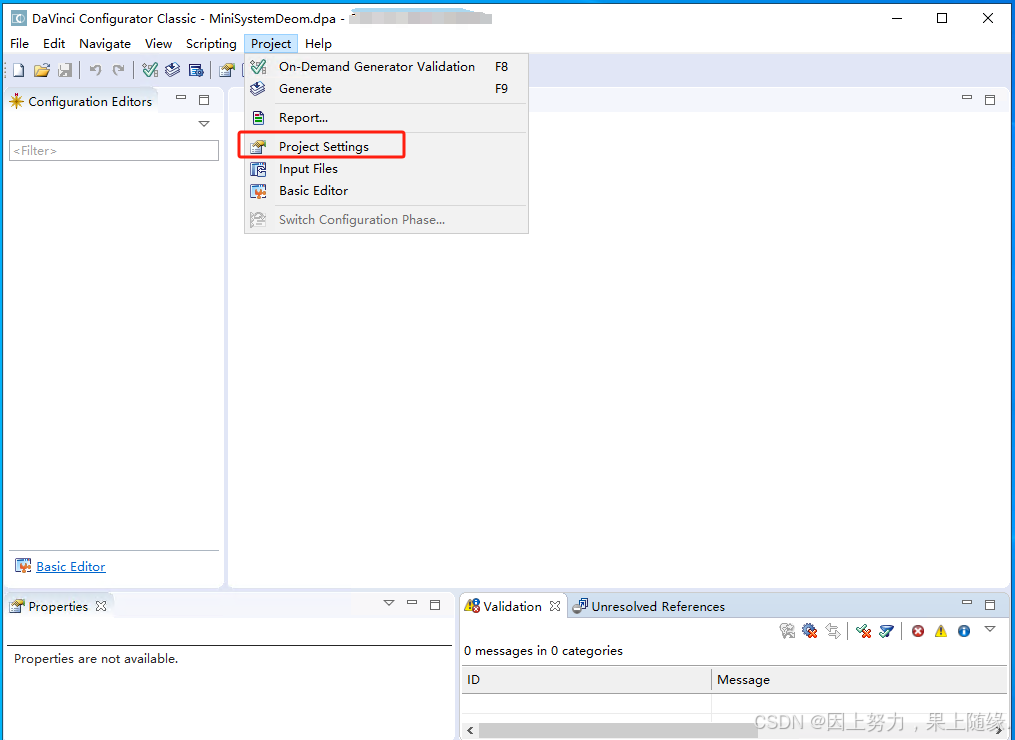Click the DaVinci Configurator title bar app icon
The height and width of the screenshot is (740, 1015).
pyautogui.click(x=19, y=18)
